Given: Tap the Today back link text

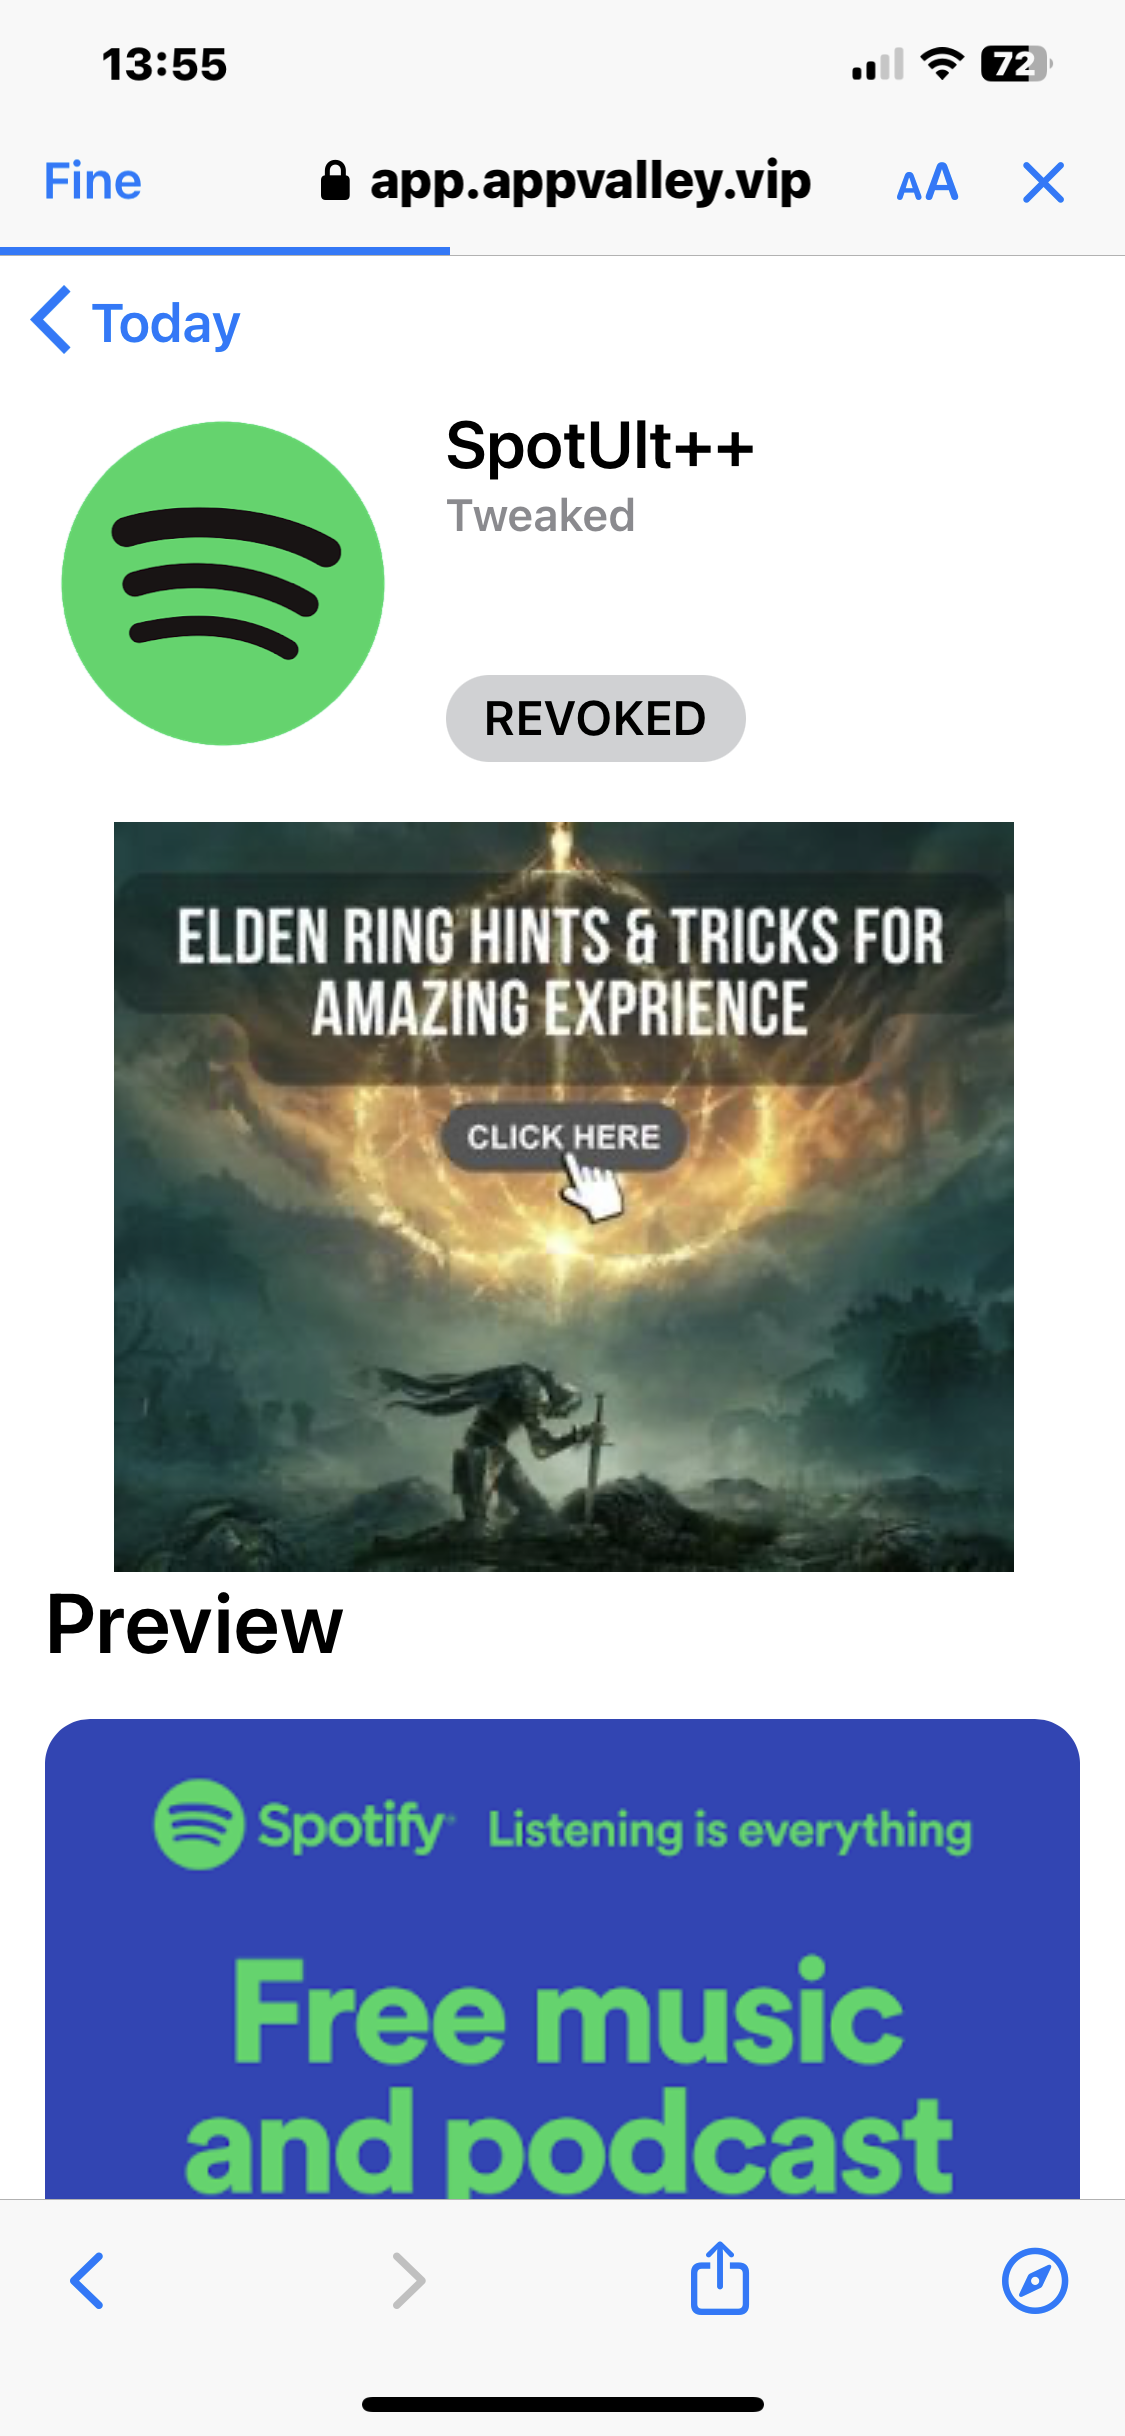Looking at the screenshot, I should click(x=166, y=323).
